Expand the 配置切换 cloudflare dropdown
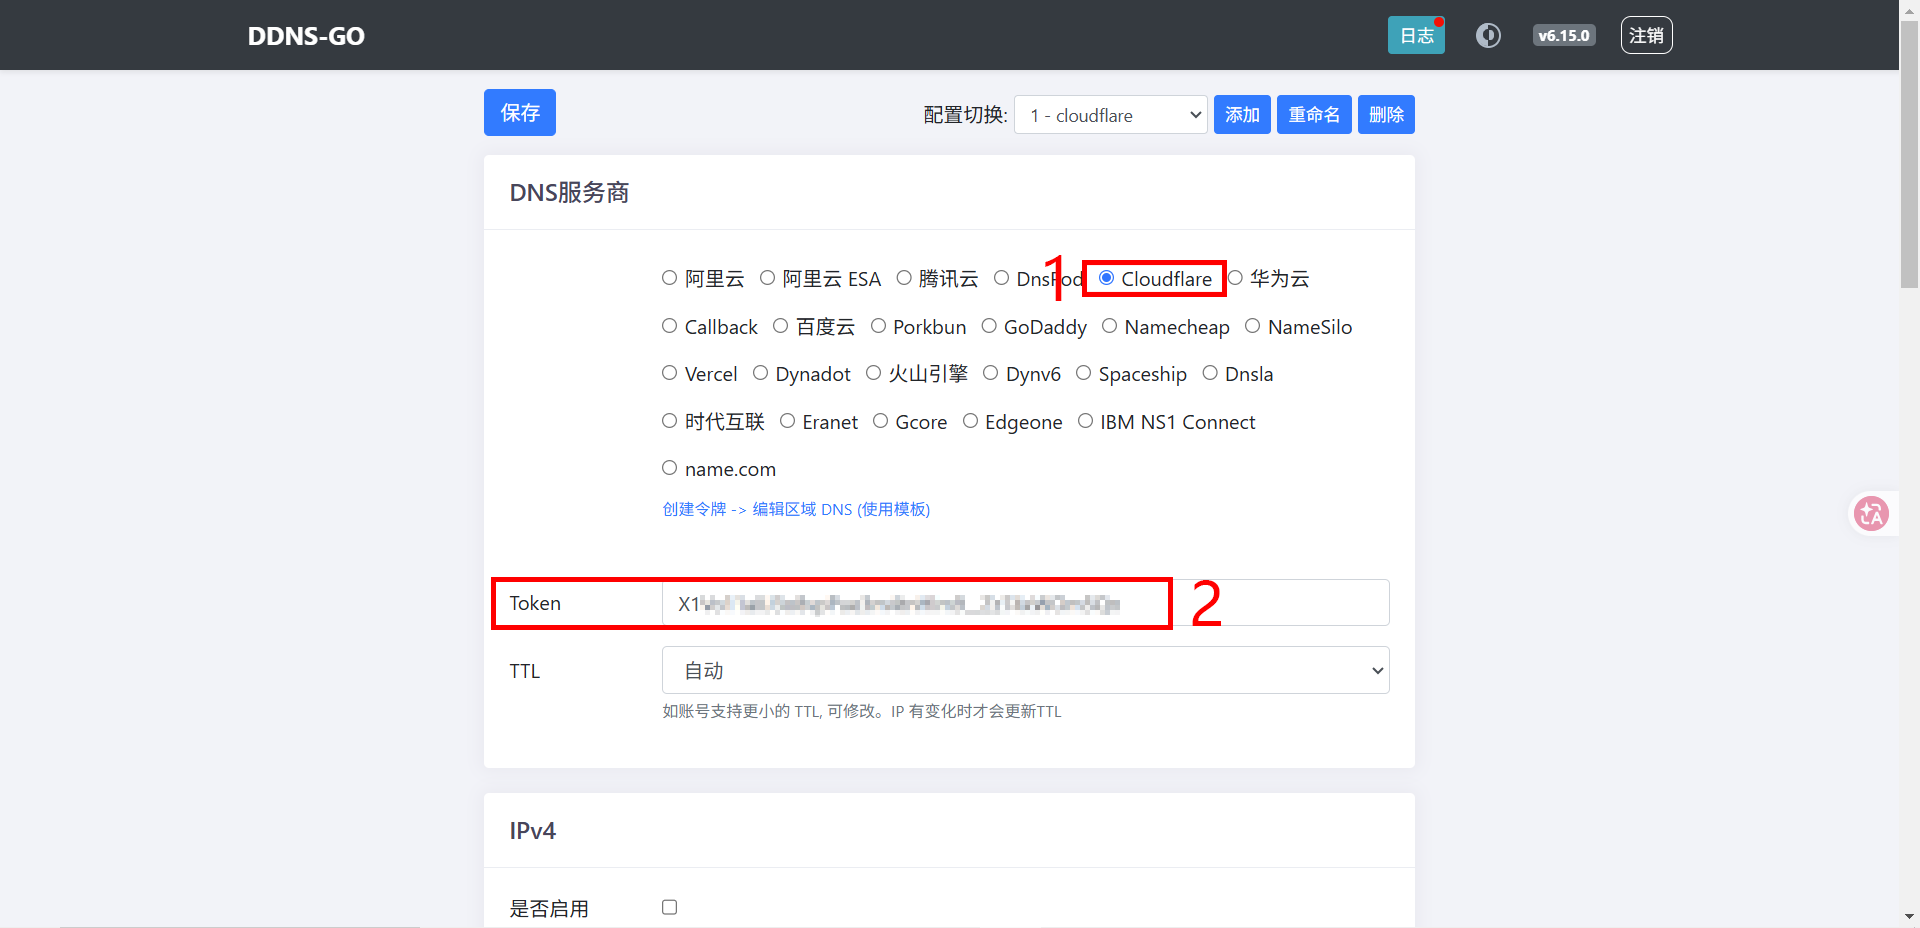Viewport: 1920px width, 928px height. (x=1111, y=115)
